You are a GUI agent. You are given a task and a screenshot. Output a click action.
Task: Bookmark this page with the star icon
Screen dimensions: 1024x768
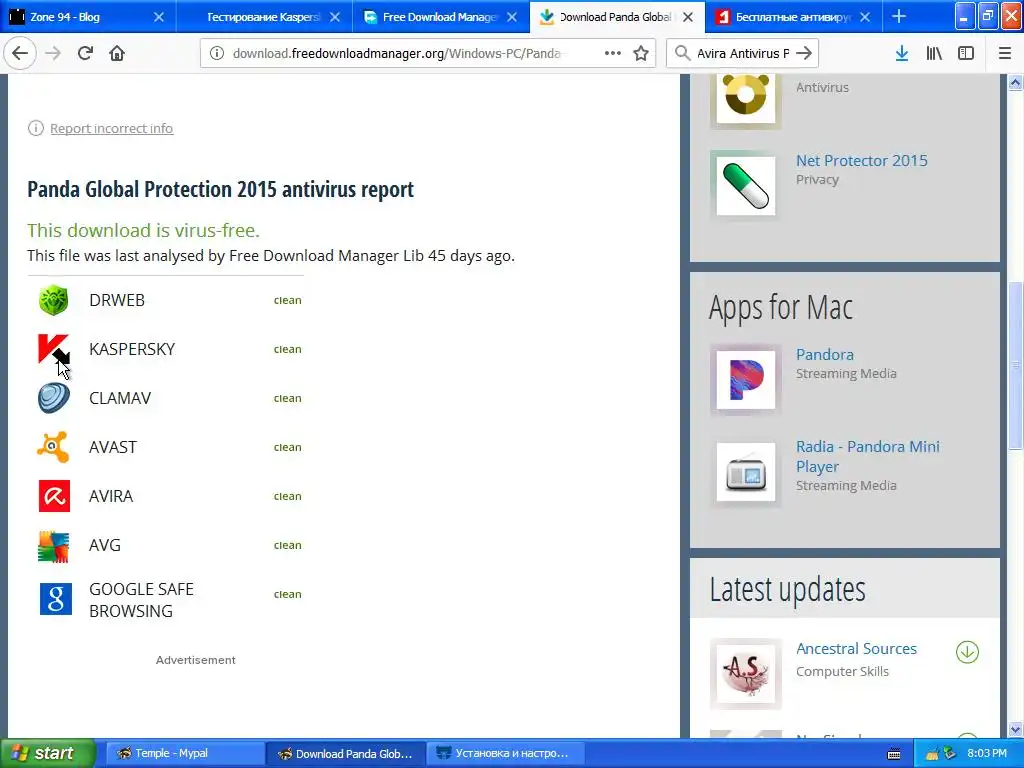[x=641, y=53]
